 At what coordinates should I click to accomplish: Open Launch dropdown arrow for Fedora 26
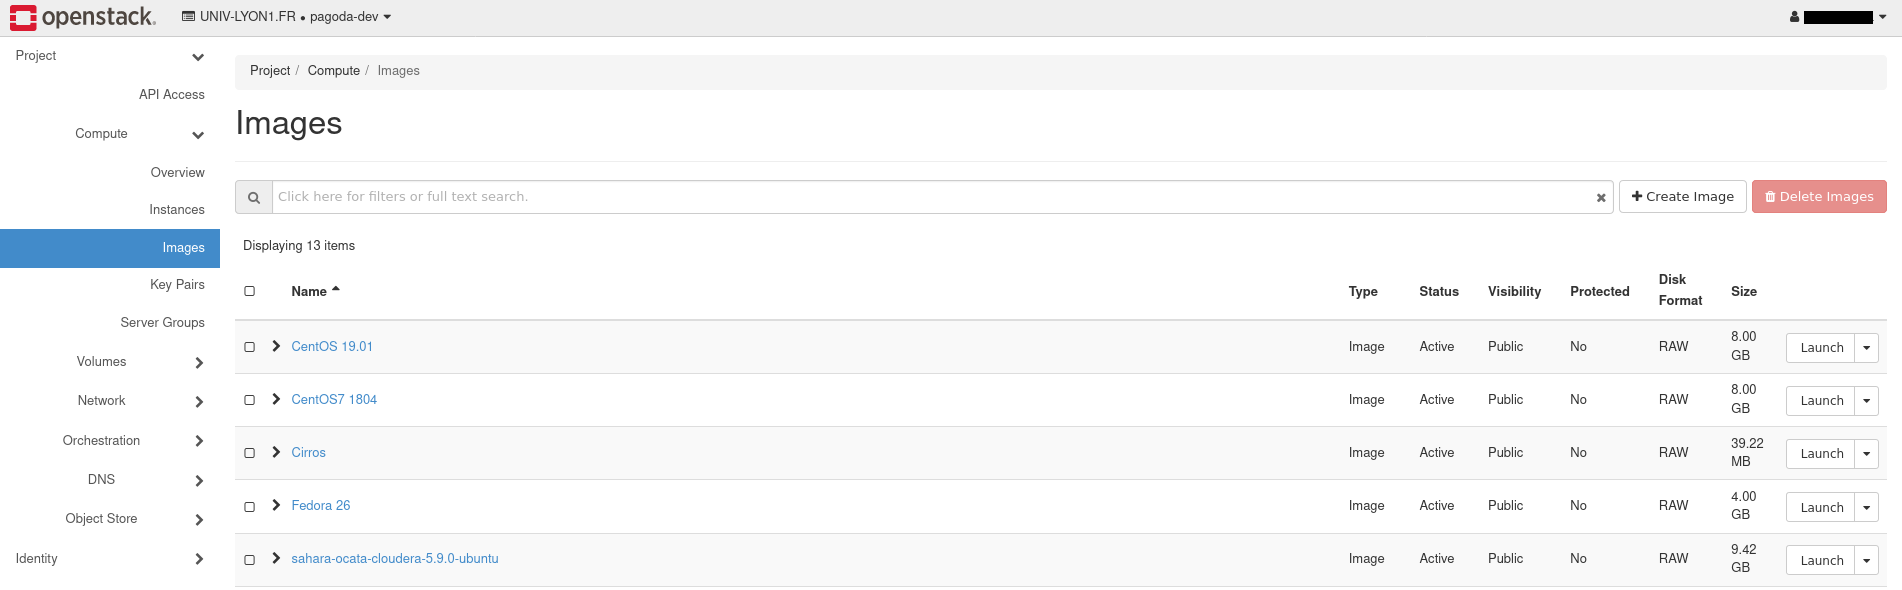click(1866, 507)
